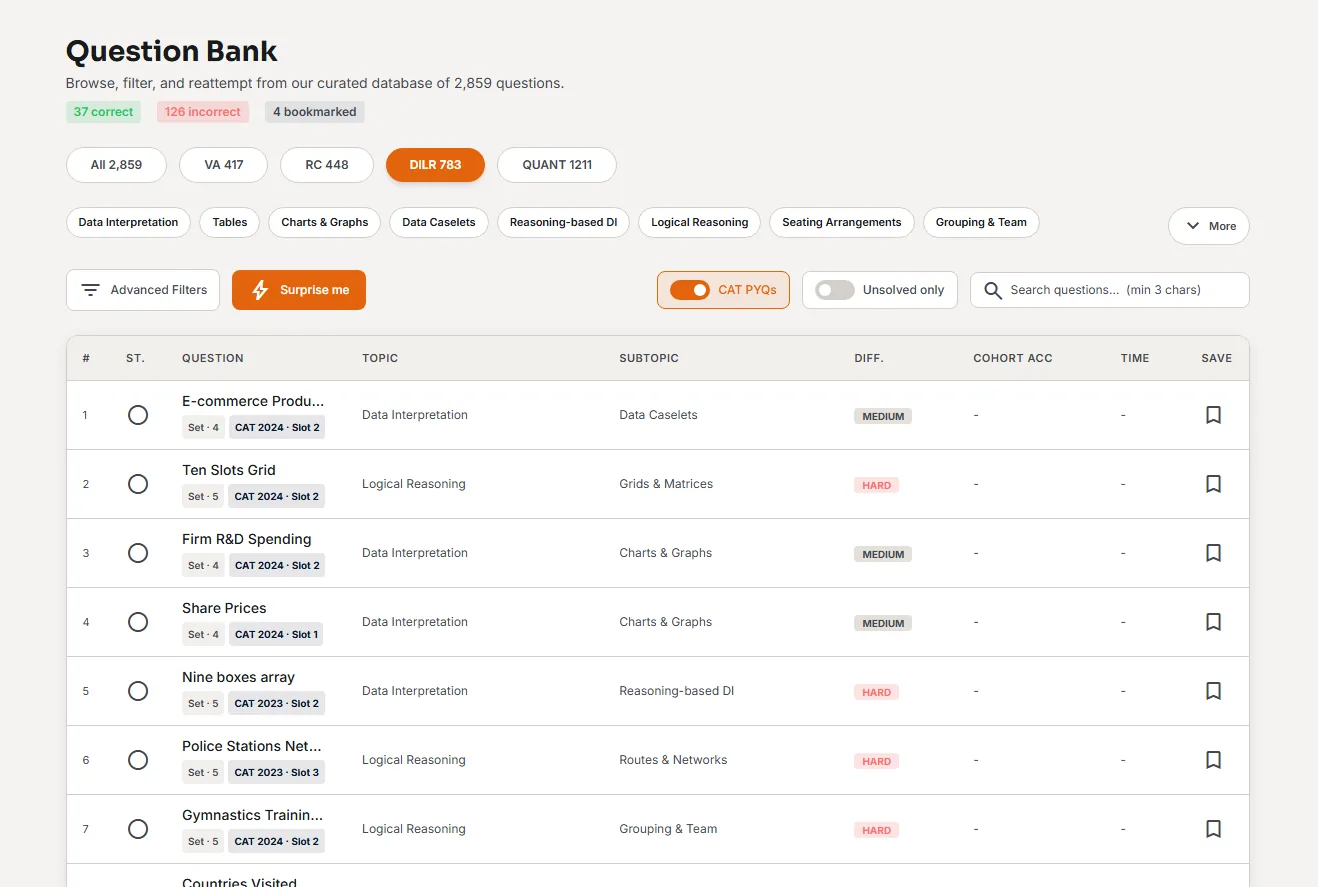Select the VA 417 section tab
This screenshot has height=887, width=1318.
point(223,165)
